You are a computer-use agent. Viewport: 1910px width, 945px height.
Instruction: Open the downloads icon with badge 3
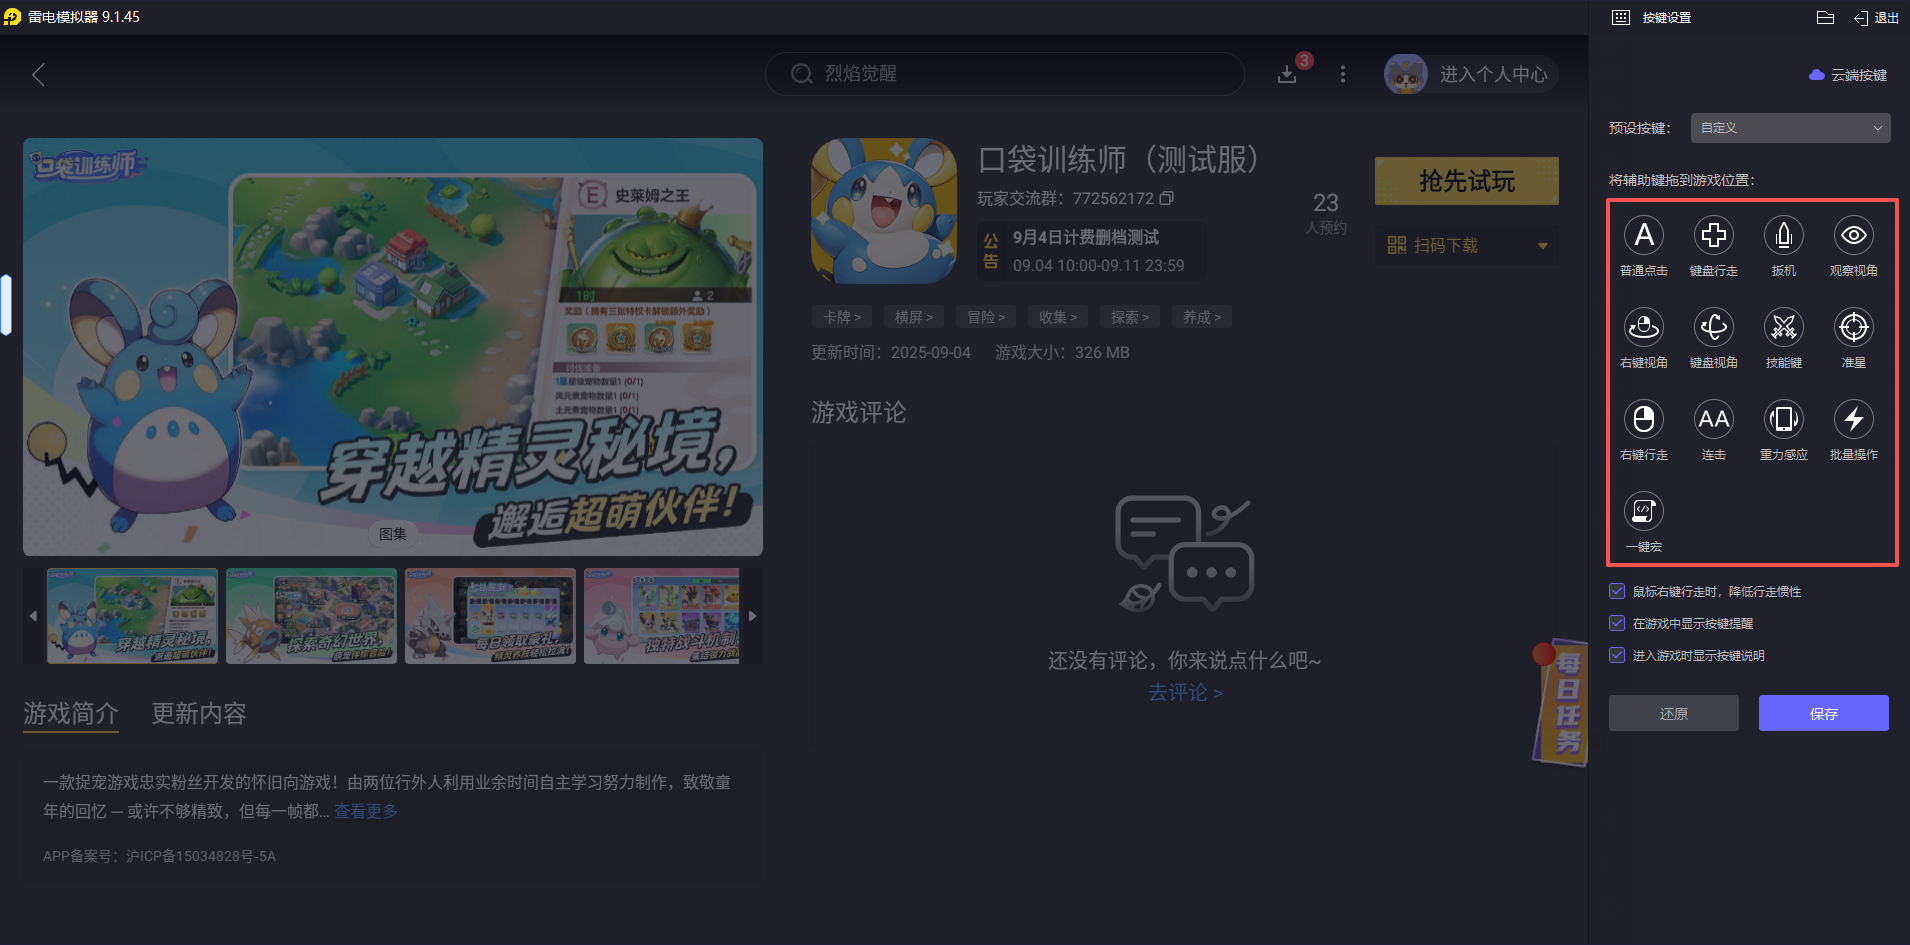click(1287, 74)
